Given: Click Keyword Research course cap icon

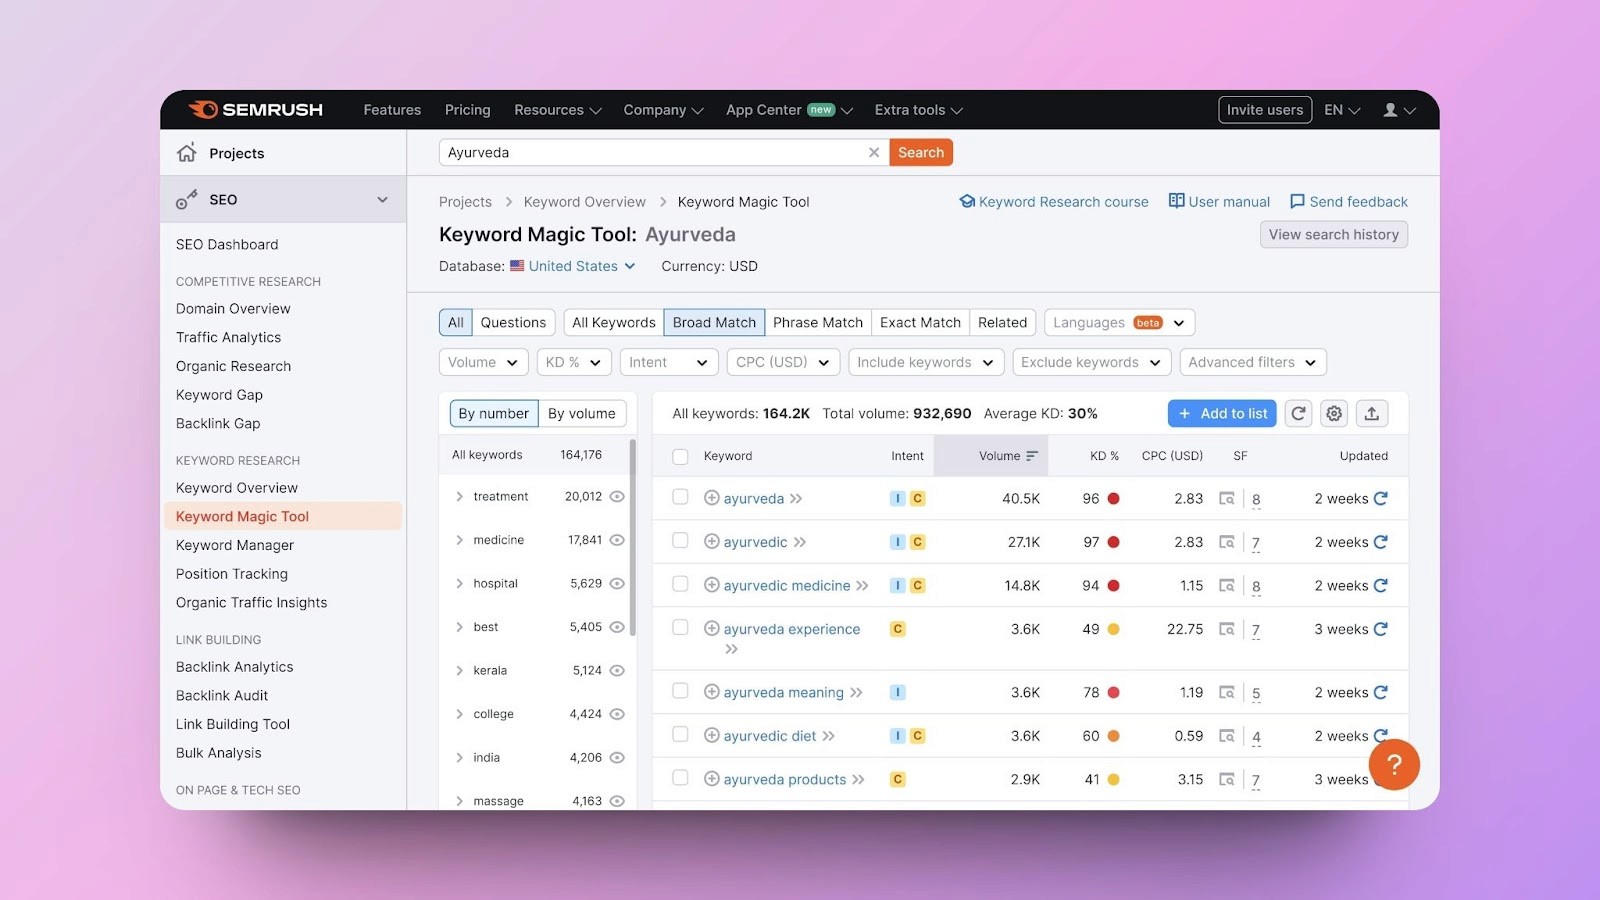Looking at the screenshot, I should 967,201.
